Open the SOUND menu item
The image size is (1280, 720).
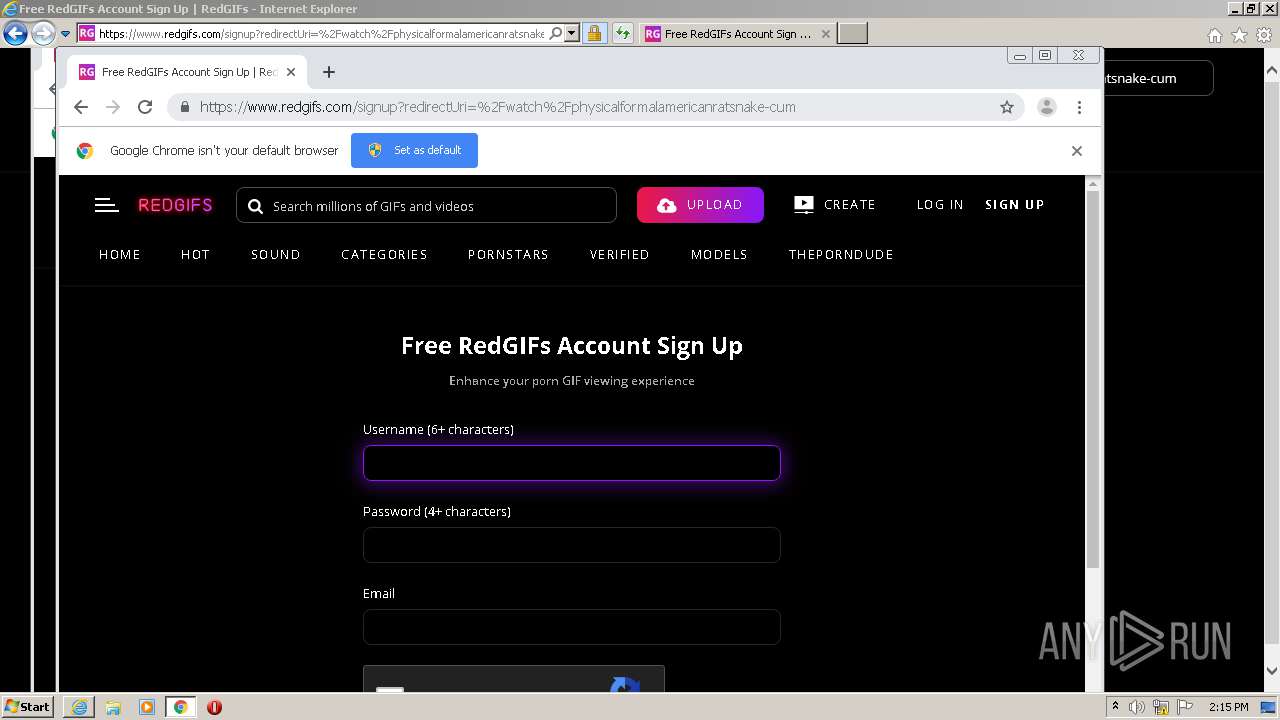276,255
